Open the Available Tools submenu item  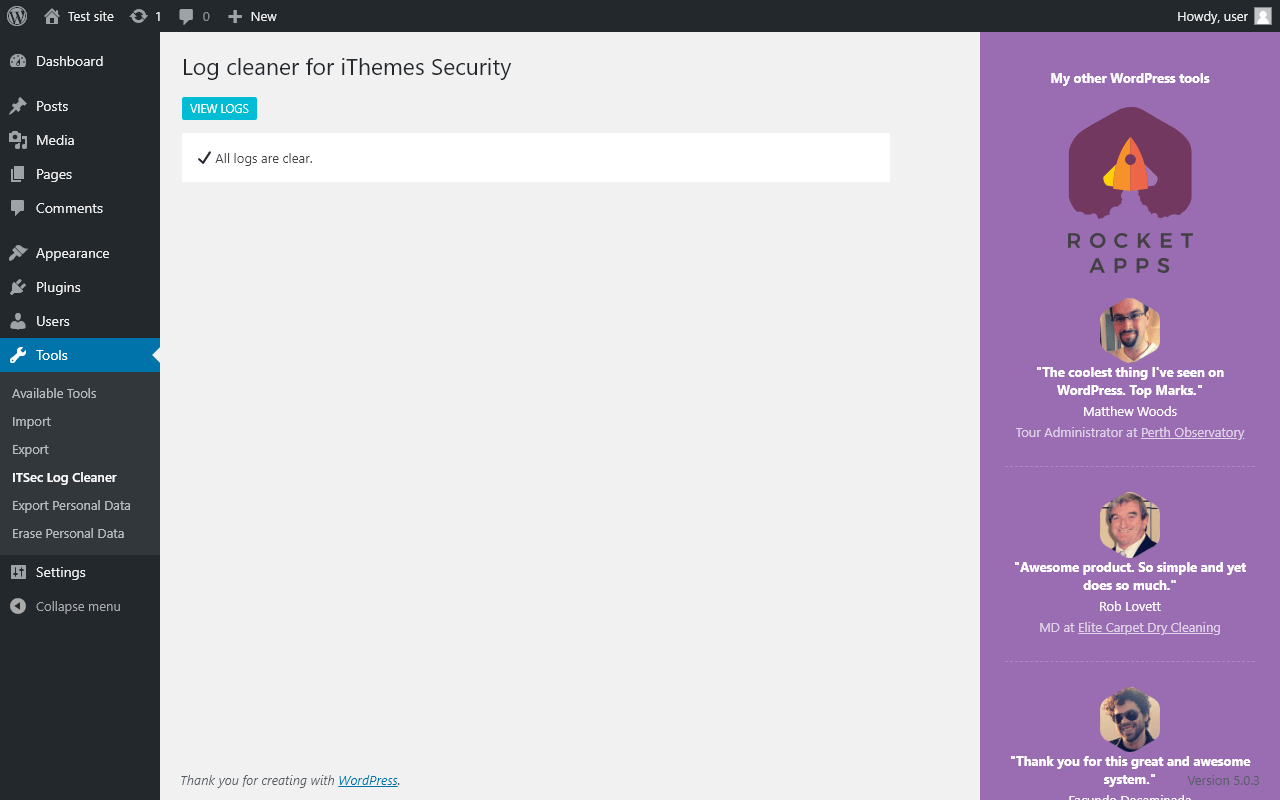(x=54, y=393)
